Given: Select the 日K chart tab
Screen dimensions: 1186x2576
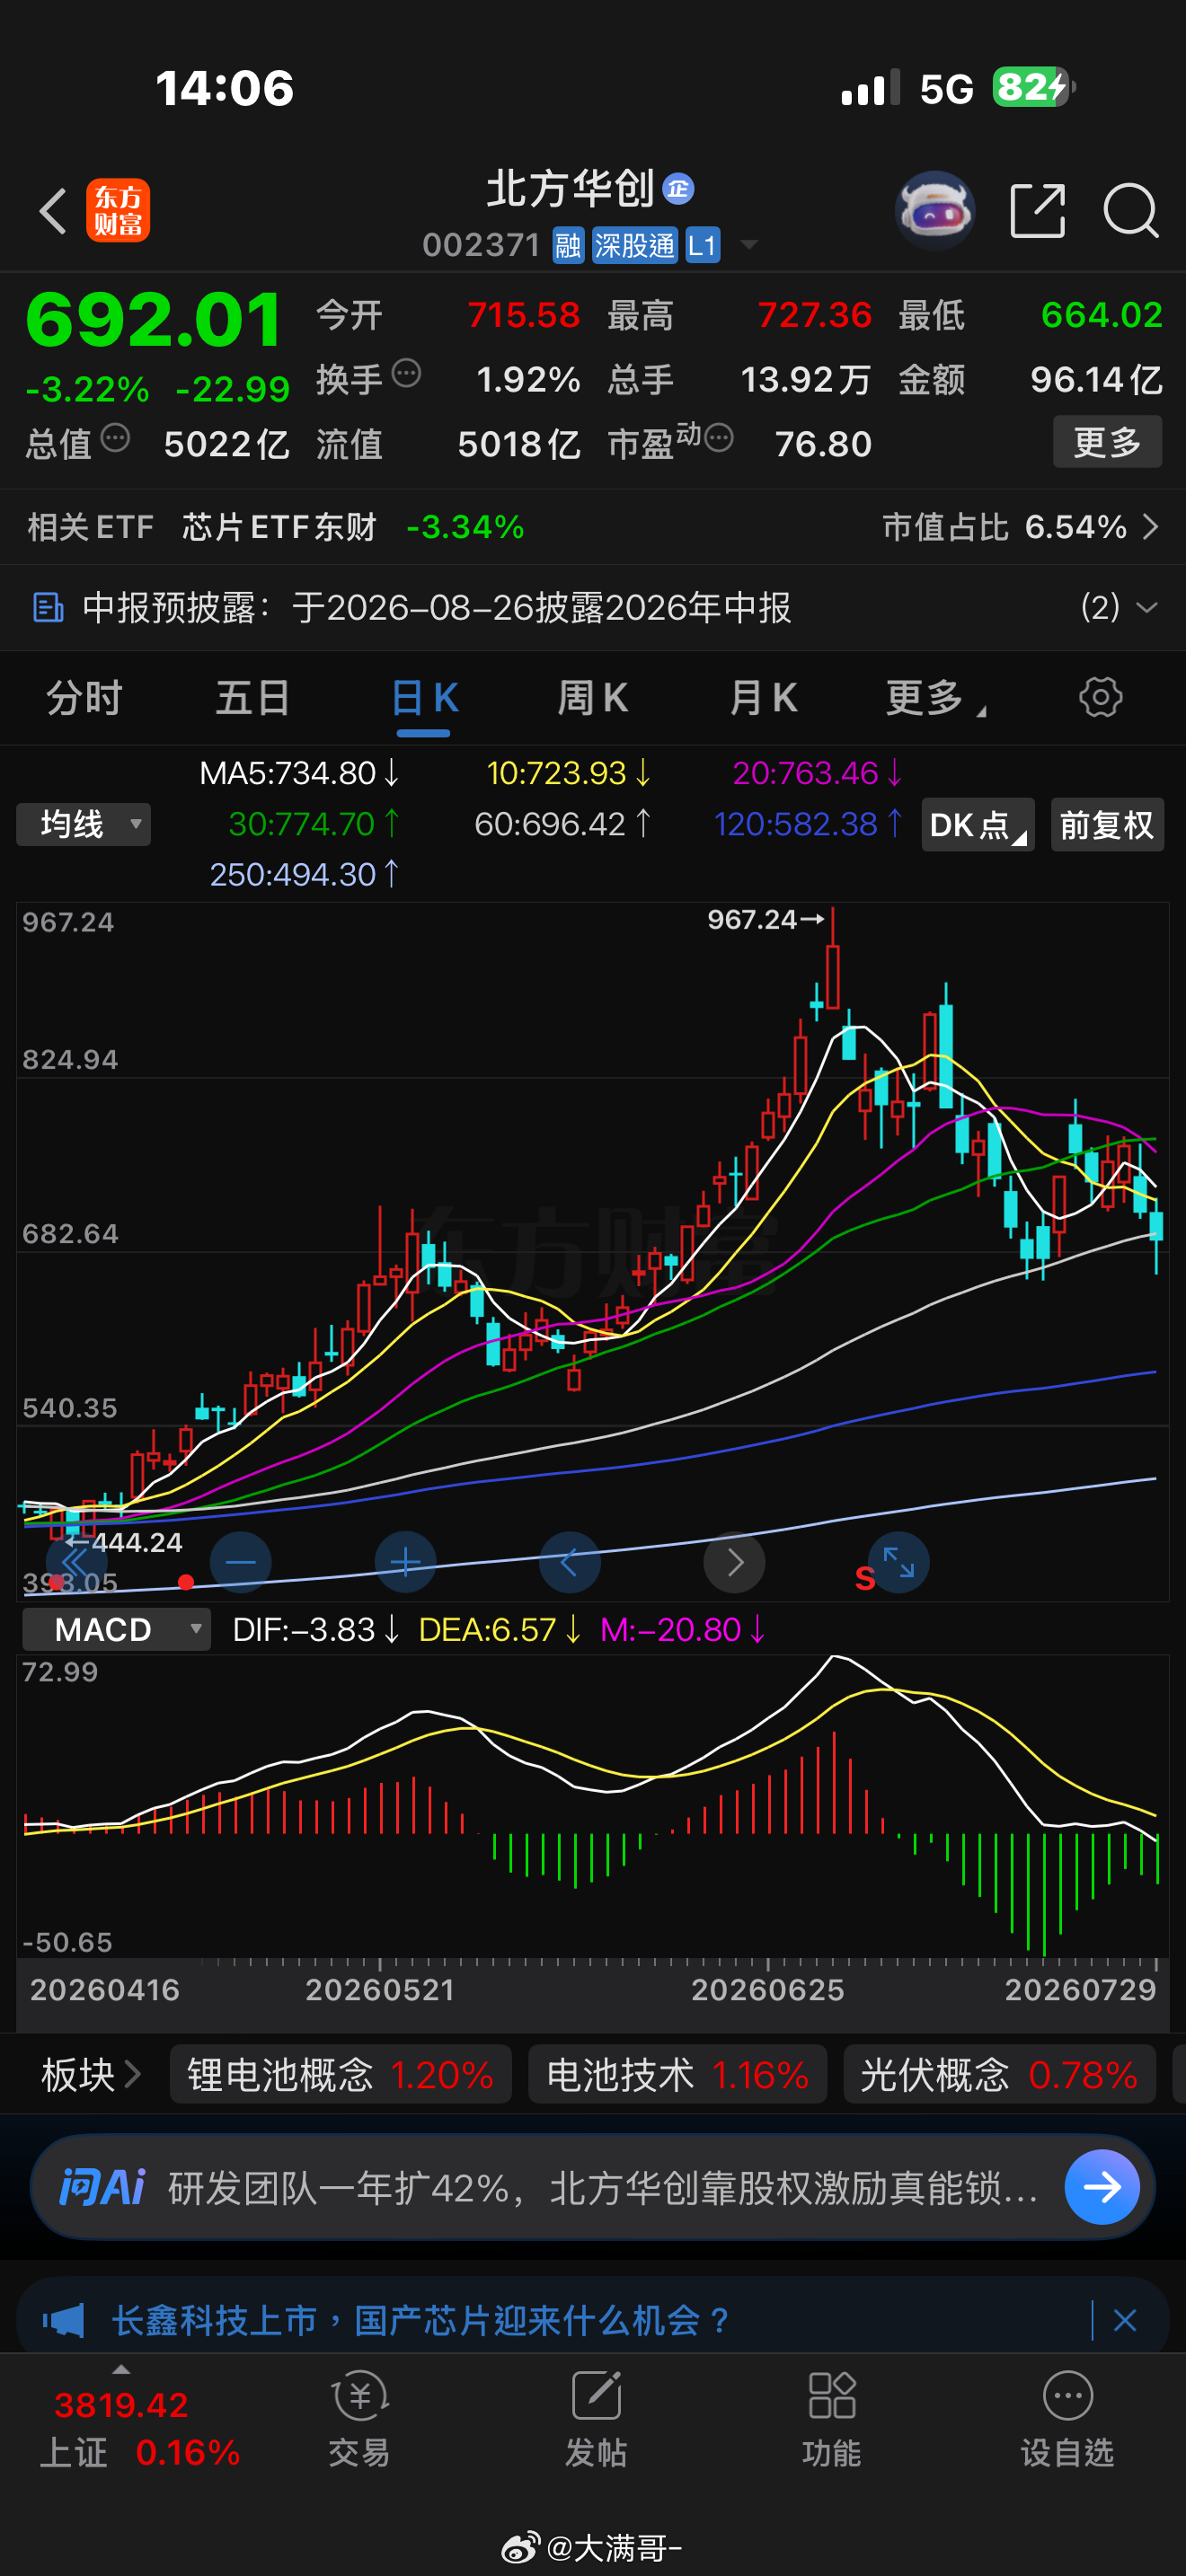Looking at the screenshot, I should click(x=424, y=697).
